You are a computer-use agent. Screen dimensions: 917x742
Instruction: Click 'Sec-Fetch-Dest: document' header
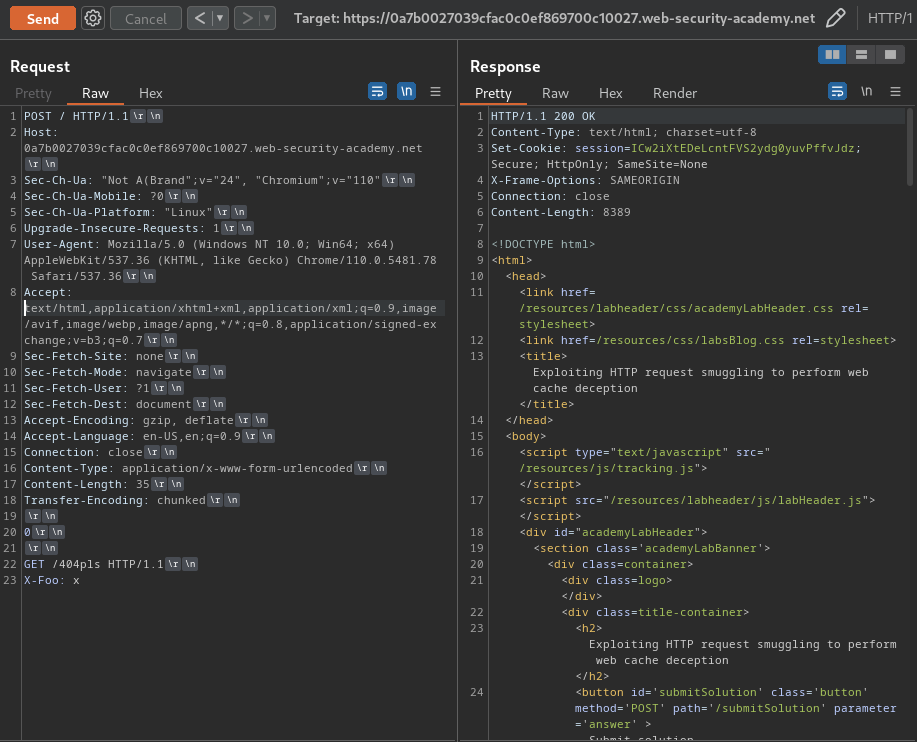108,404
